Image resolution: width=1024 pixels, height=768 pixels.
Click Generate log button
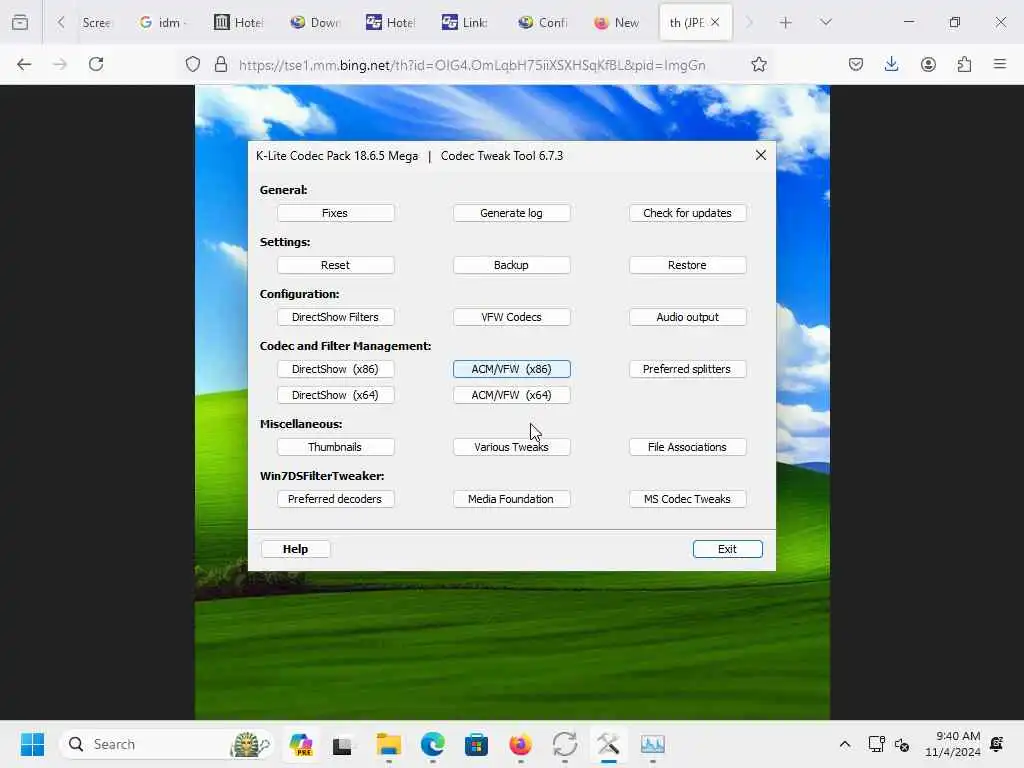(511, 213)
